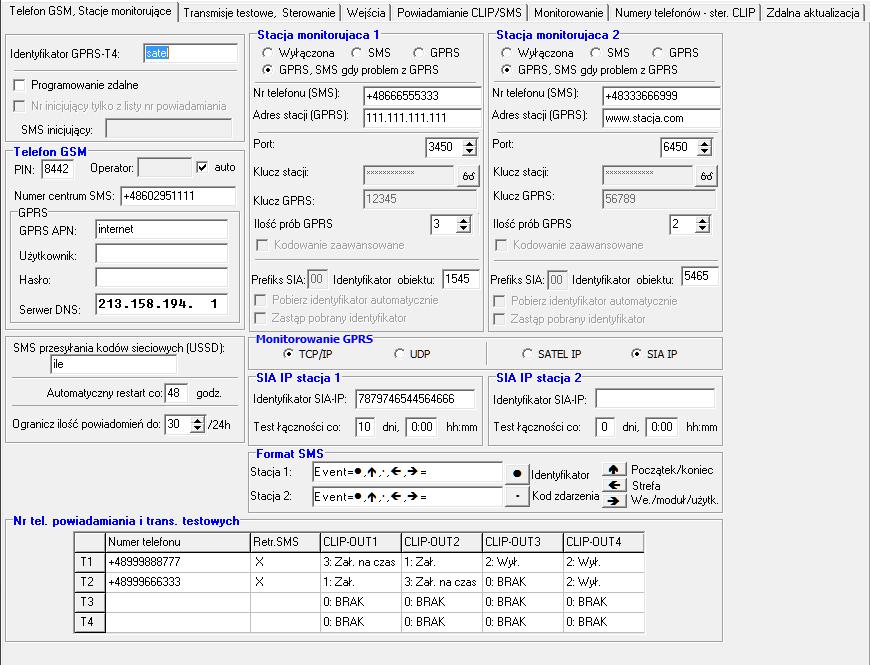870x665 pixels.
Task: Click station 1 Identyfikator obiektu field
Action: click(461, 279)
